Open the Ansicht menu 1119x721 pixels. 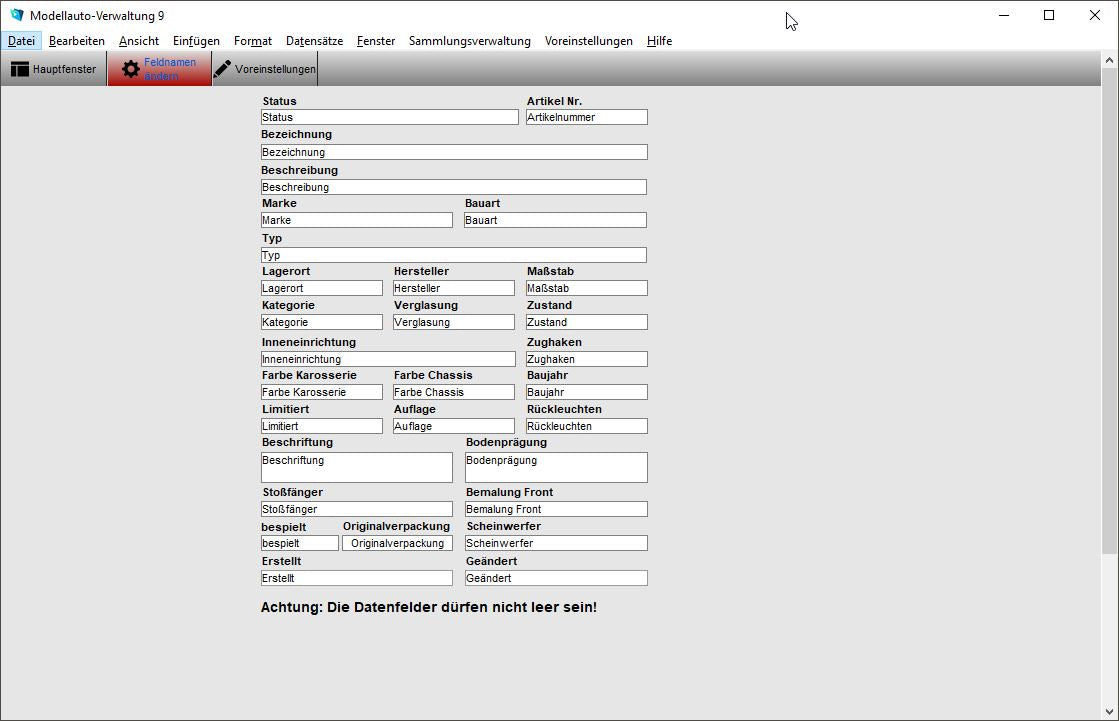click(138, 41)
